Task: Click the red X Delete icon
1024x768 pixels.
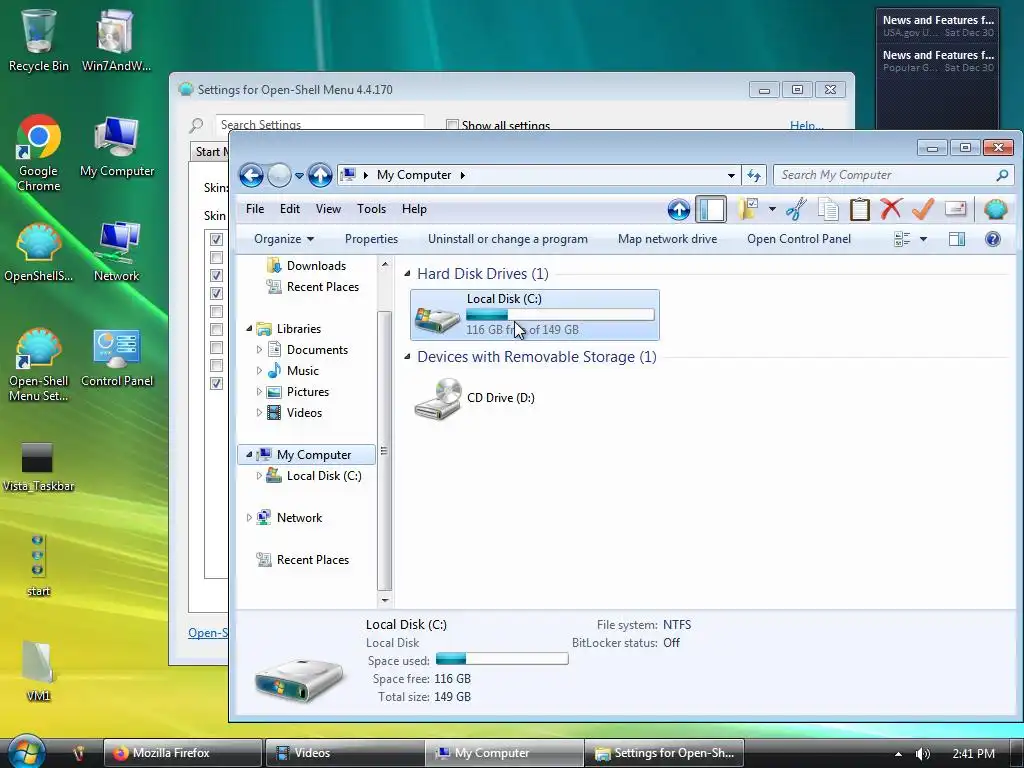Action: click(x=891, y=209)
